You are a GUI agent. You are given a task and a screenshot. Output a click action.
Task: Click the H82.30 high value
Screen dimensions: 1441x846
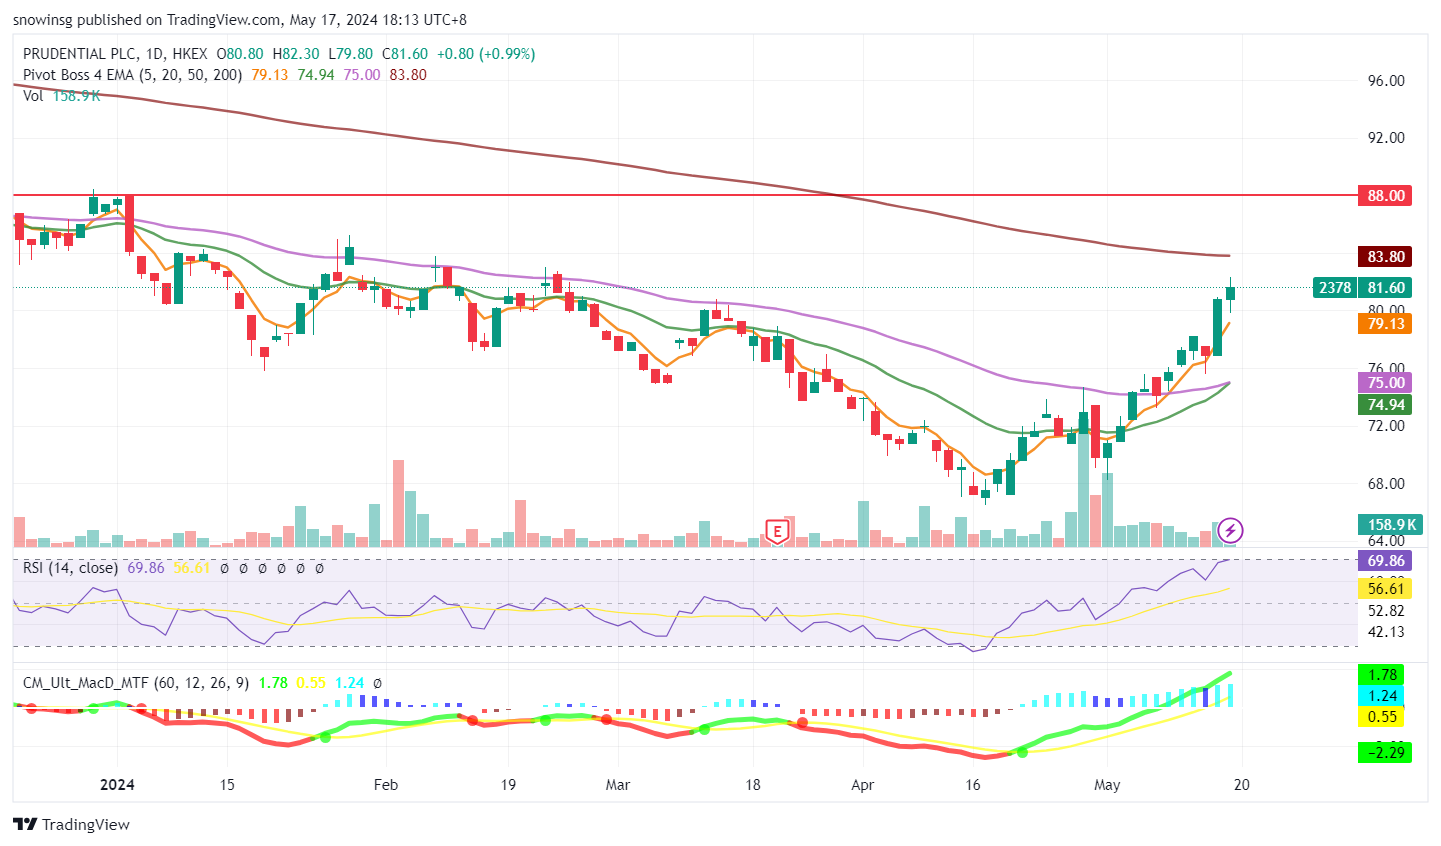tap(296, 54)
